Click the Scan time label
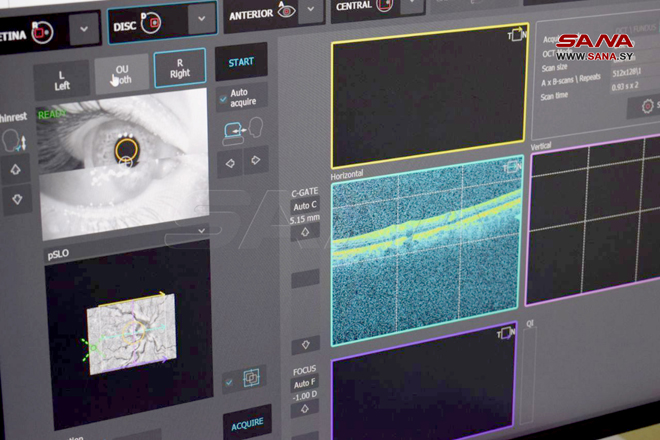660x440 pixels. click(554, 96)
